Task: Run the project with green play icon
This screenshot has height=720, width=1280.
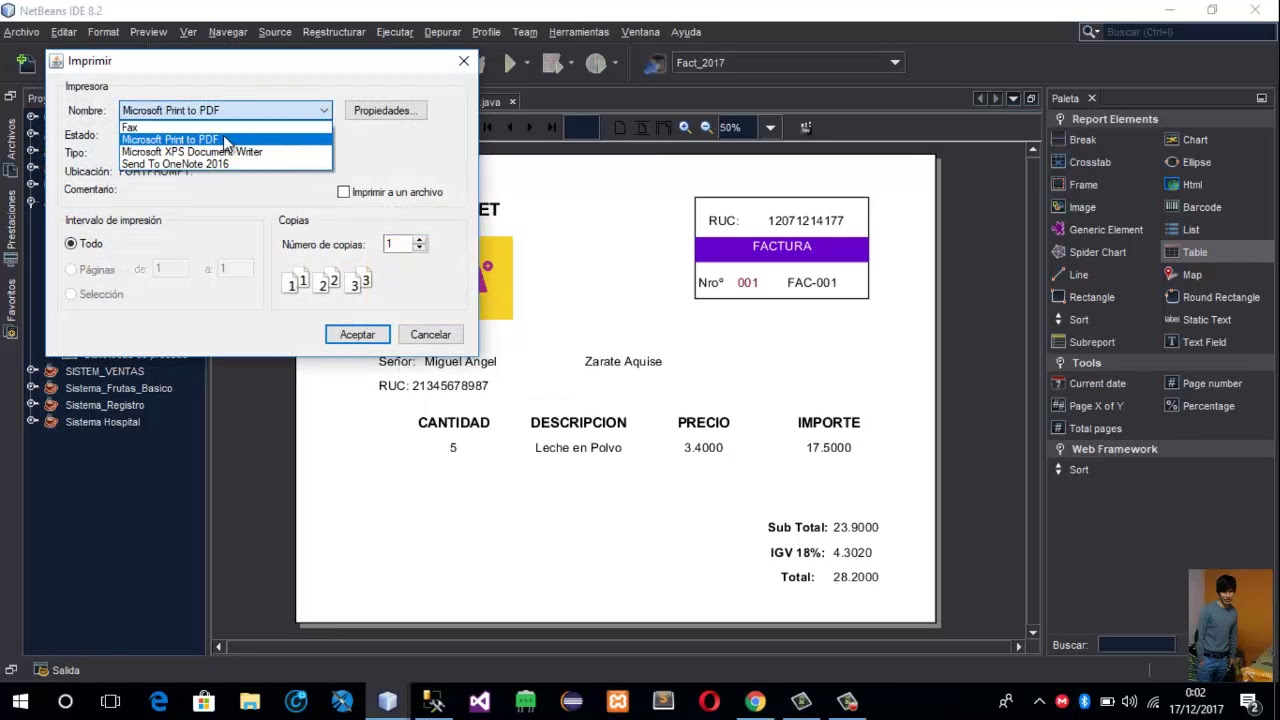Action: coord(509,63)
